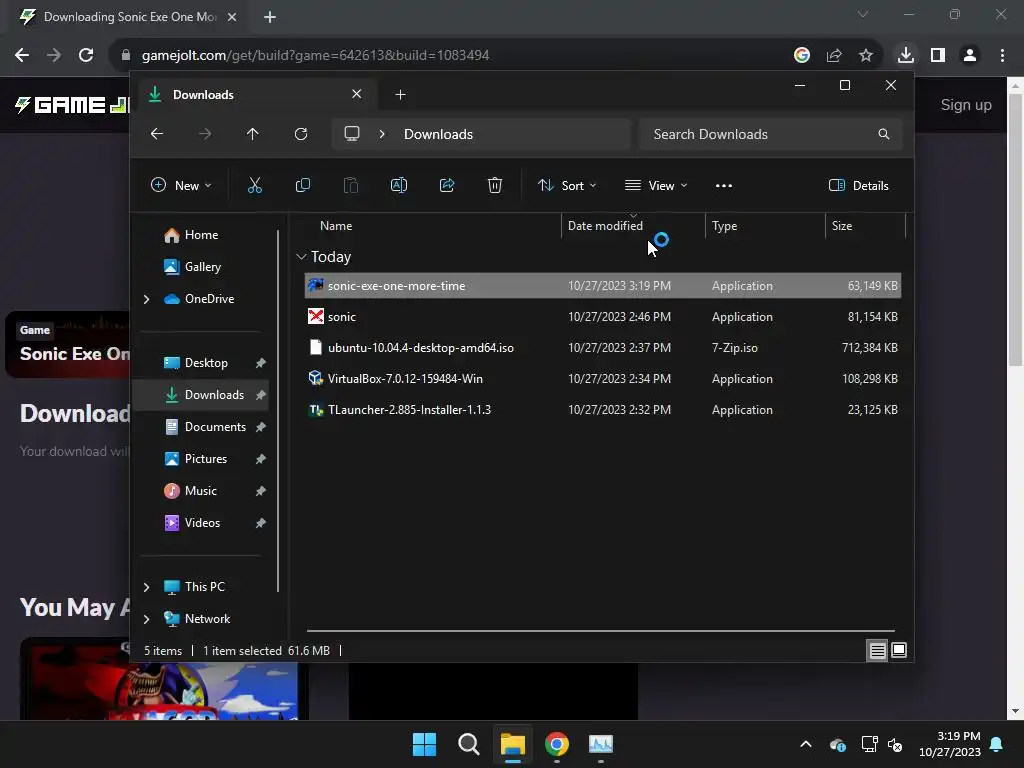Show hidden system tray icons
The width and height of the screenshot is (1024, 768).
tap(806, 744)
